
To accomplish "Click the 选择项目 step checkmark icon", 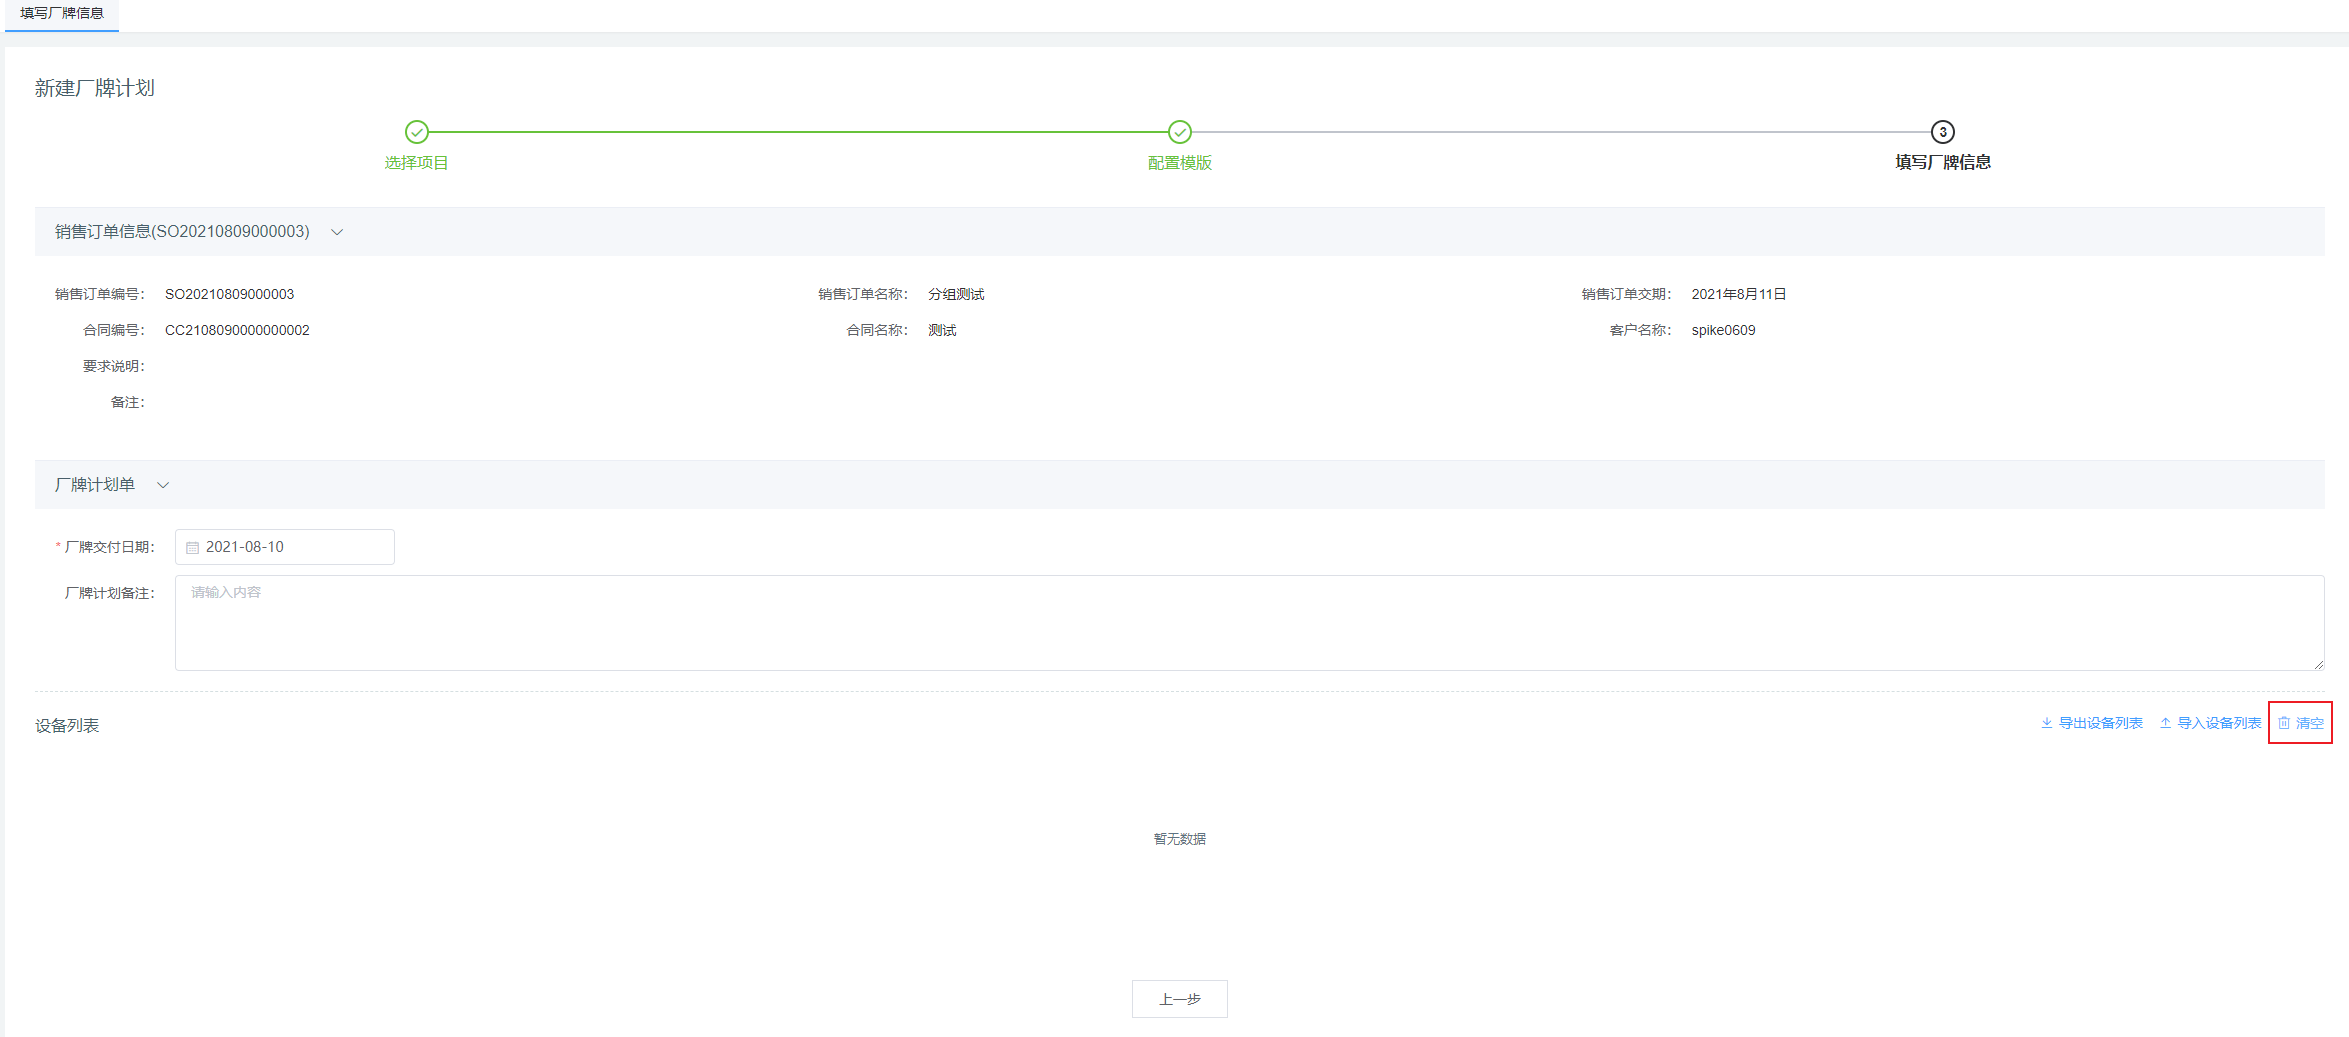I will coord(417,132).
